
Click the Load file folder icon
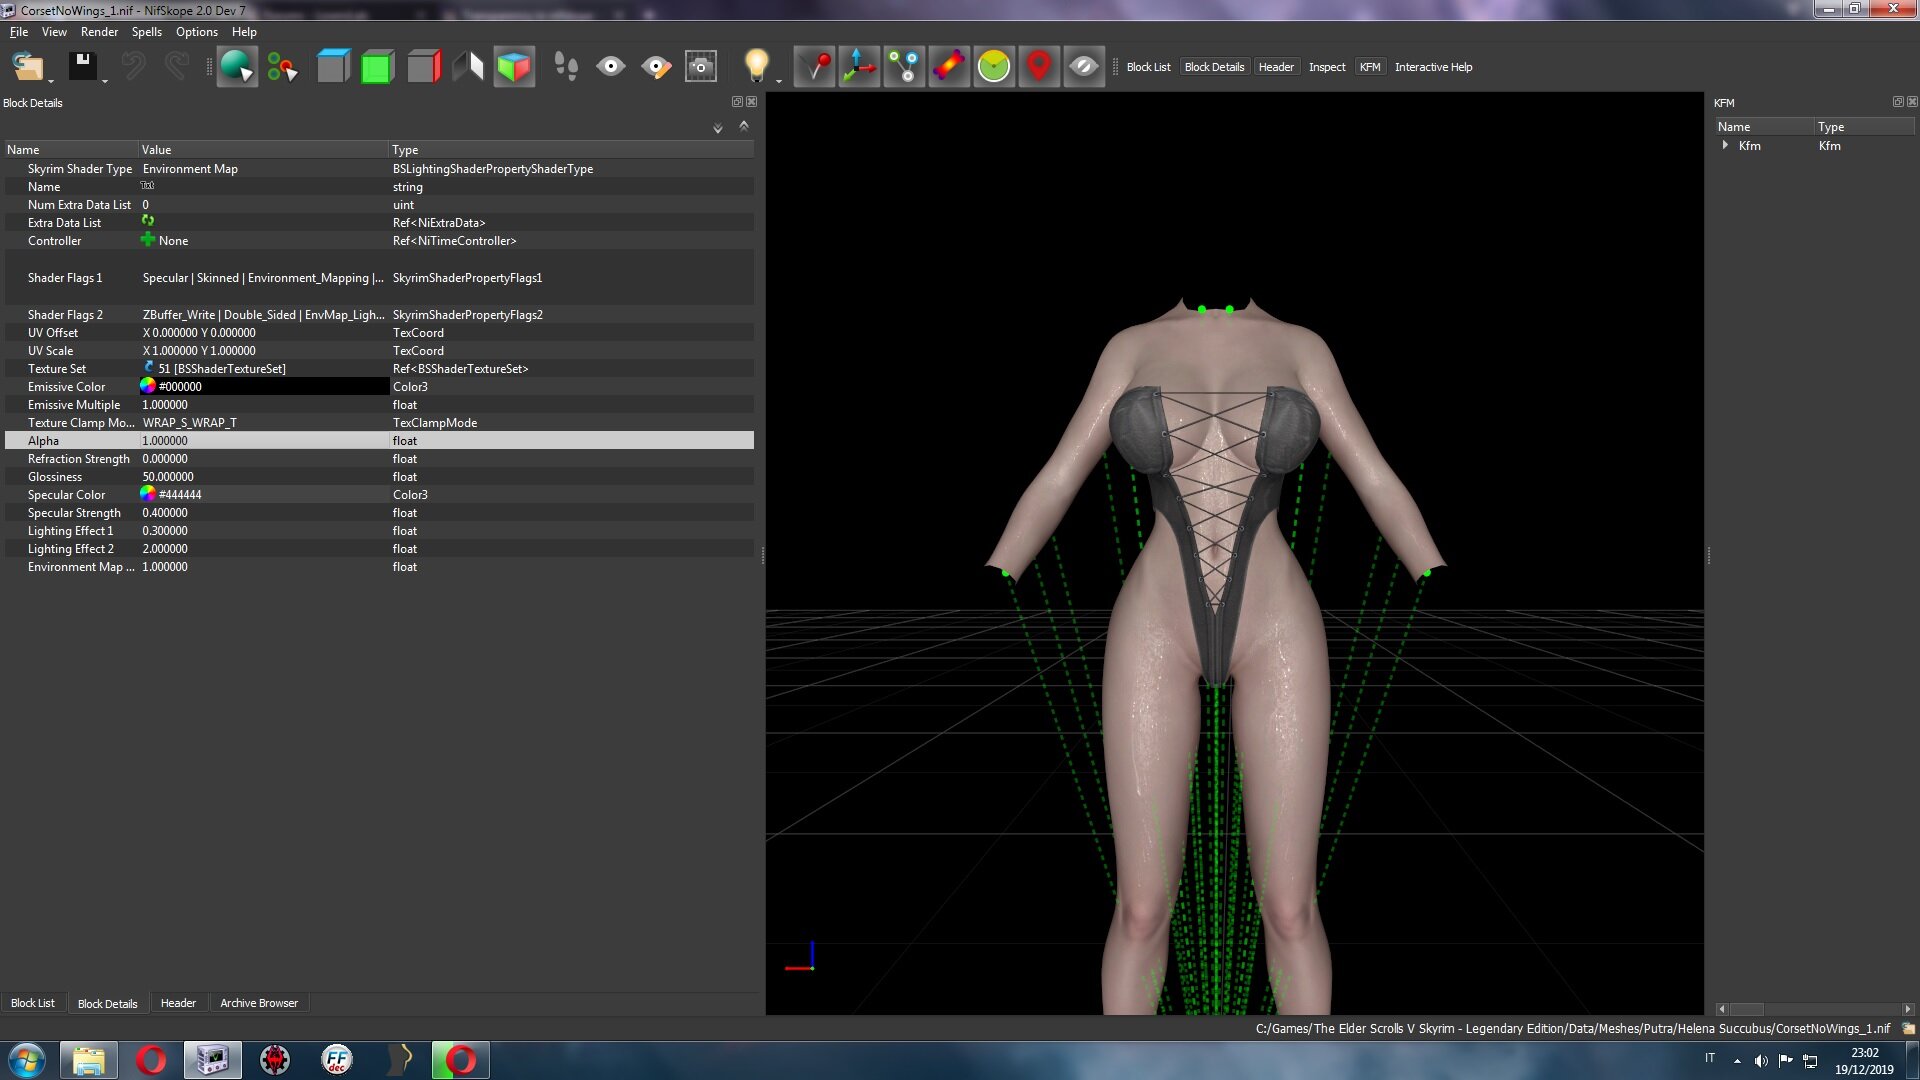[x=27, y=67]
